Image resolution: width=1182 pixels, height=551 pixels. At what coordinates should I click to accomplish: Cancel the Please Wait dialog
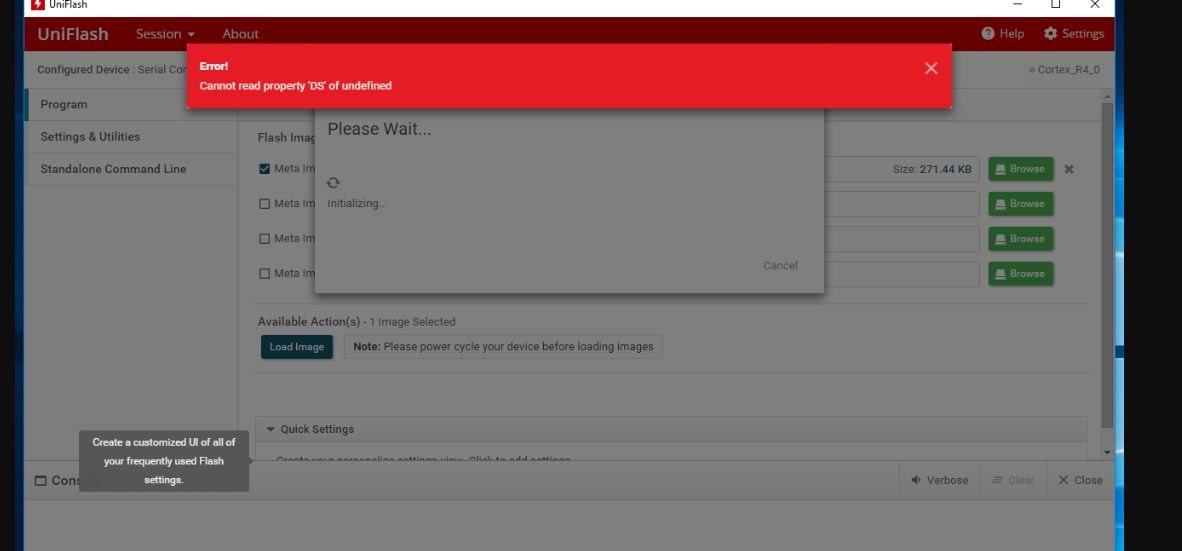[780, 265]
